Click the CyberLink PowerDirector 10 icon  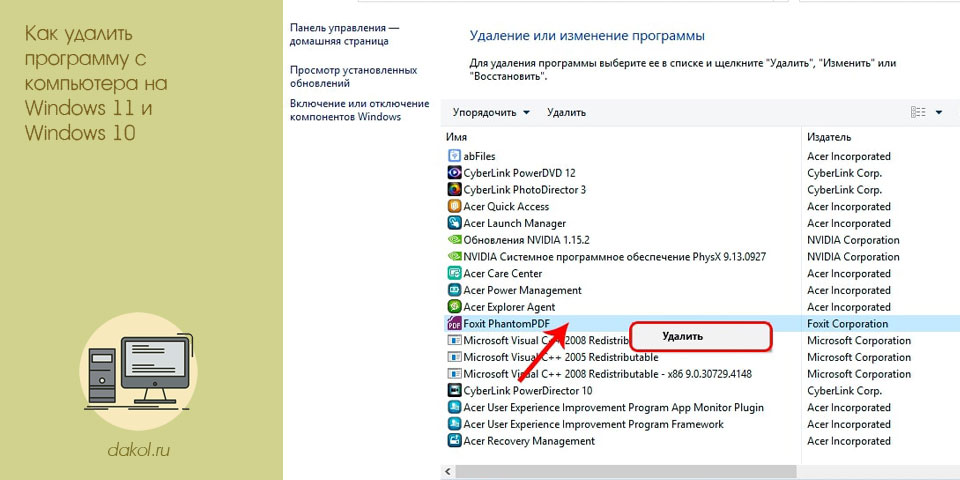tap(454, 391)
